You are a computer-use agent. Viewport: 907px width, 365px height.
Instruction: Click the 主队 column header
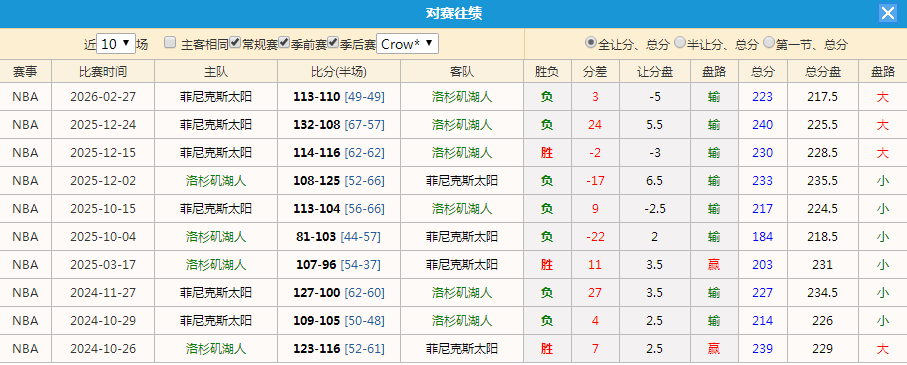pos(216,72)
